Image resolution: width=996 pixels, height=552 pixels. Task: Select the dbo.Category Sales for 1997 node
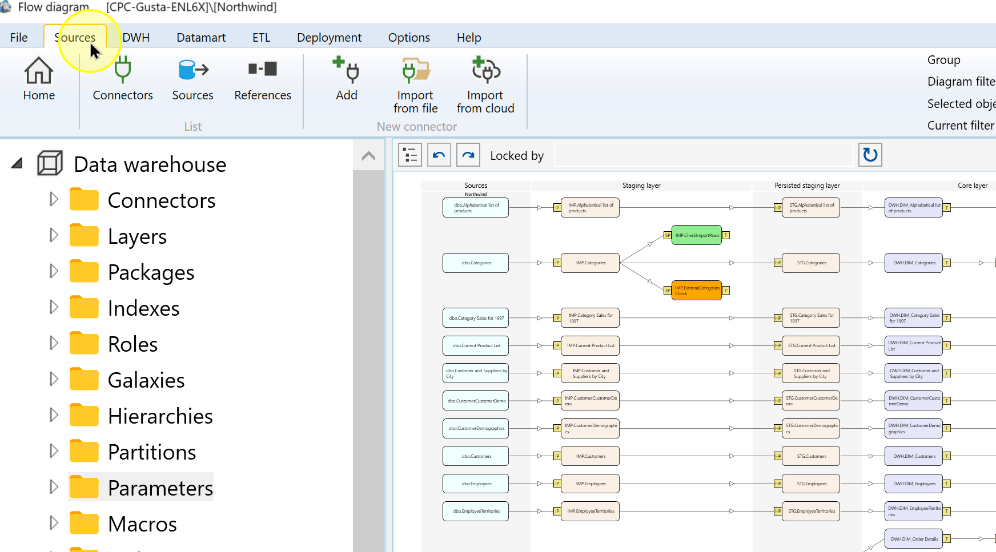[475, 318]
